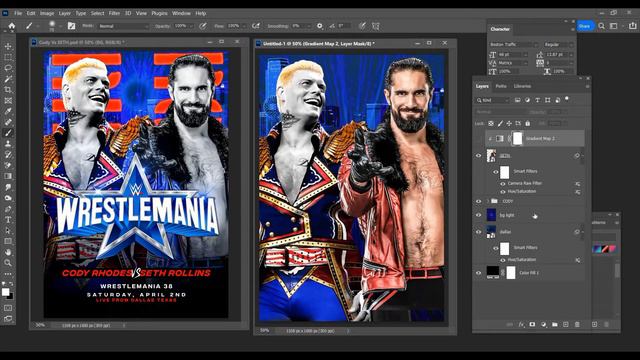Toggle visibility of CODY group
640x360 pixels.
point(478,201)
